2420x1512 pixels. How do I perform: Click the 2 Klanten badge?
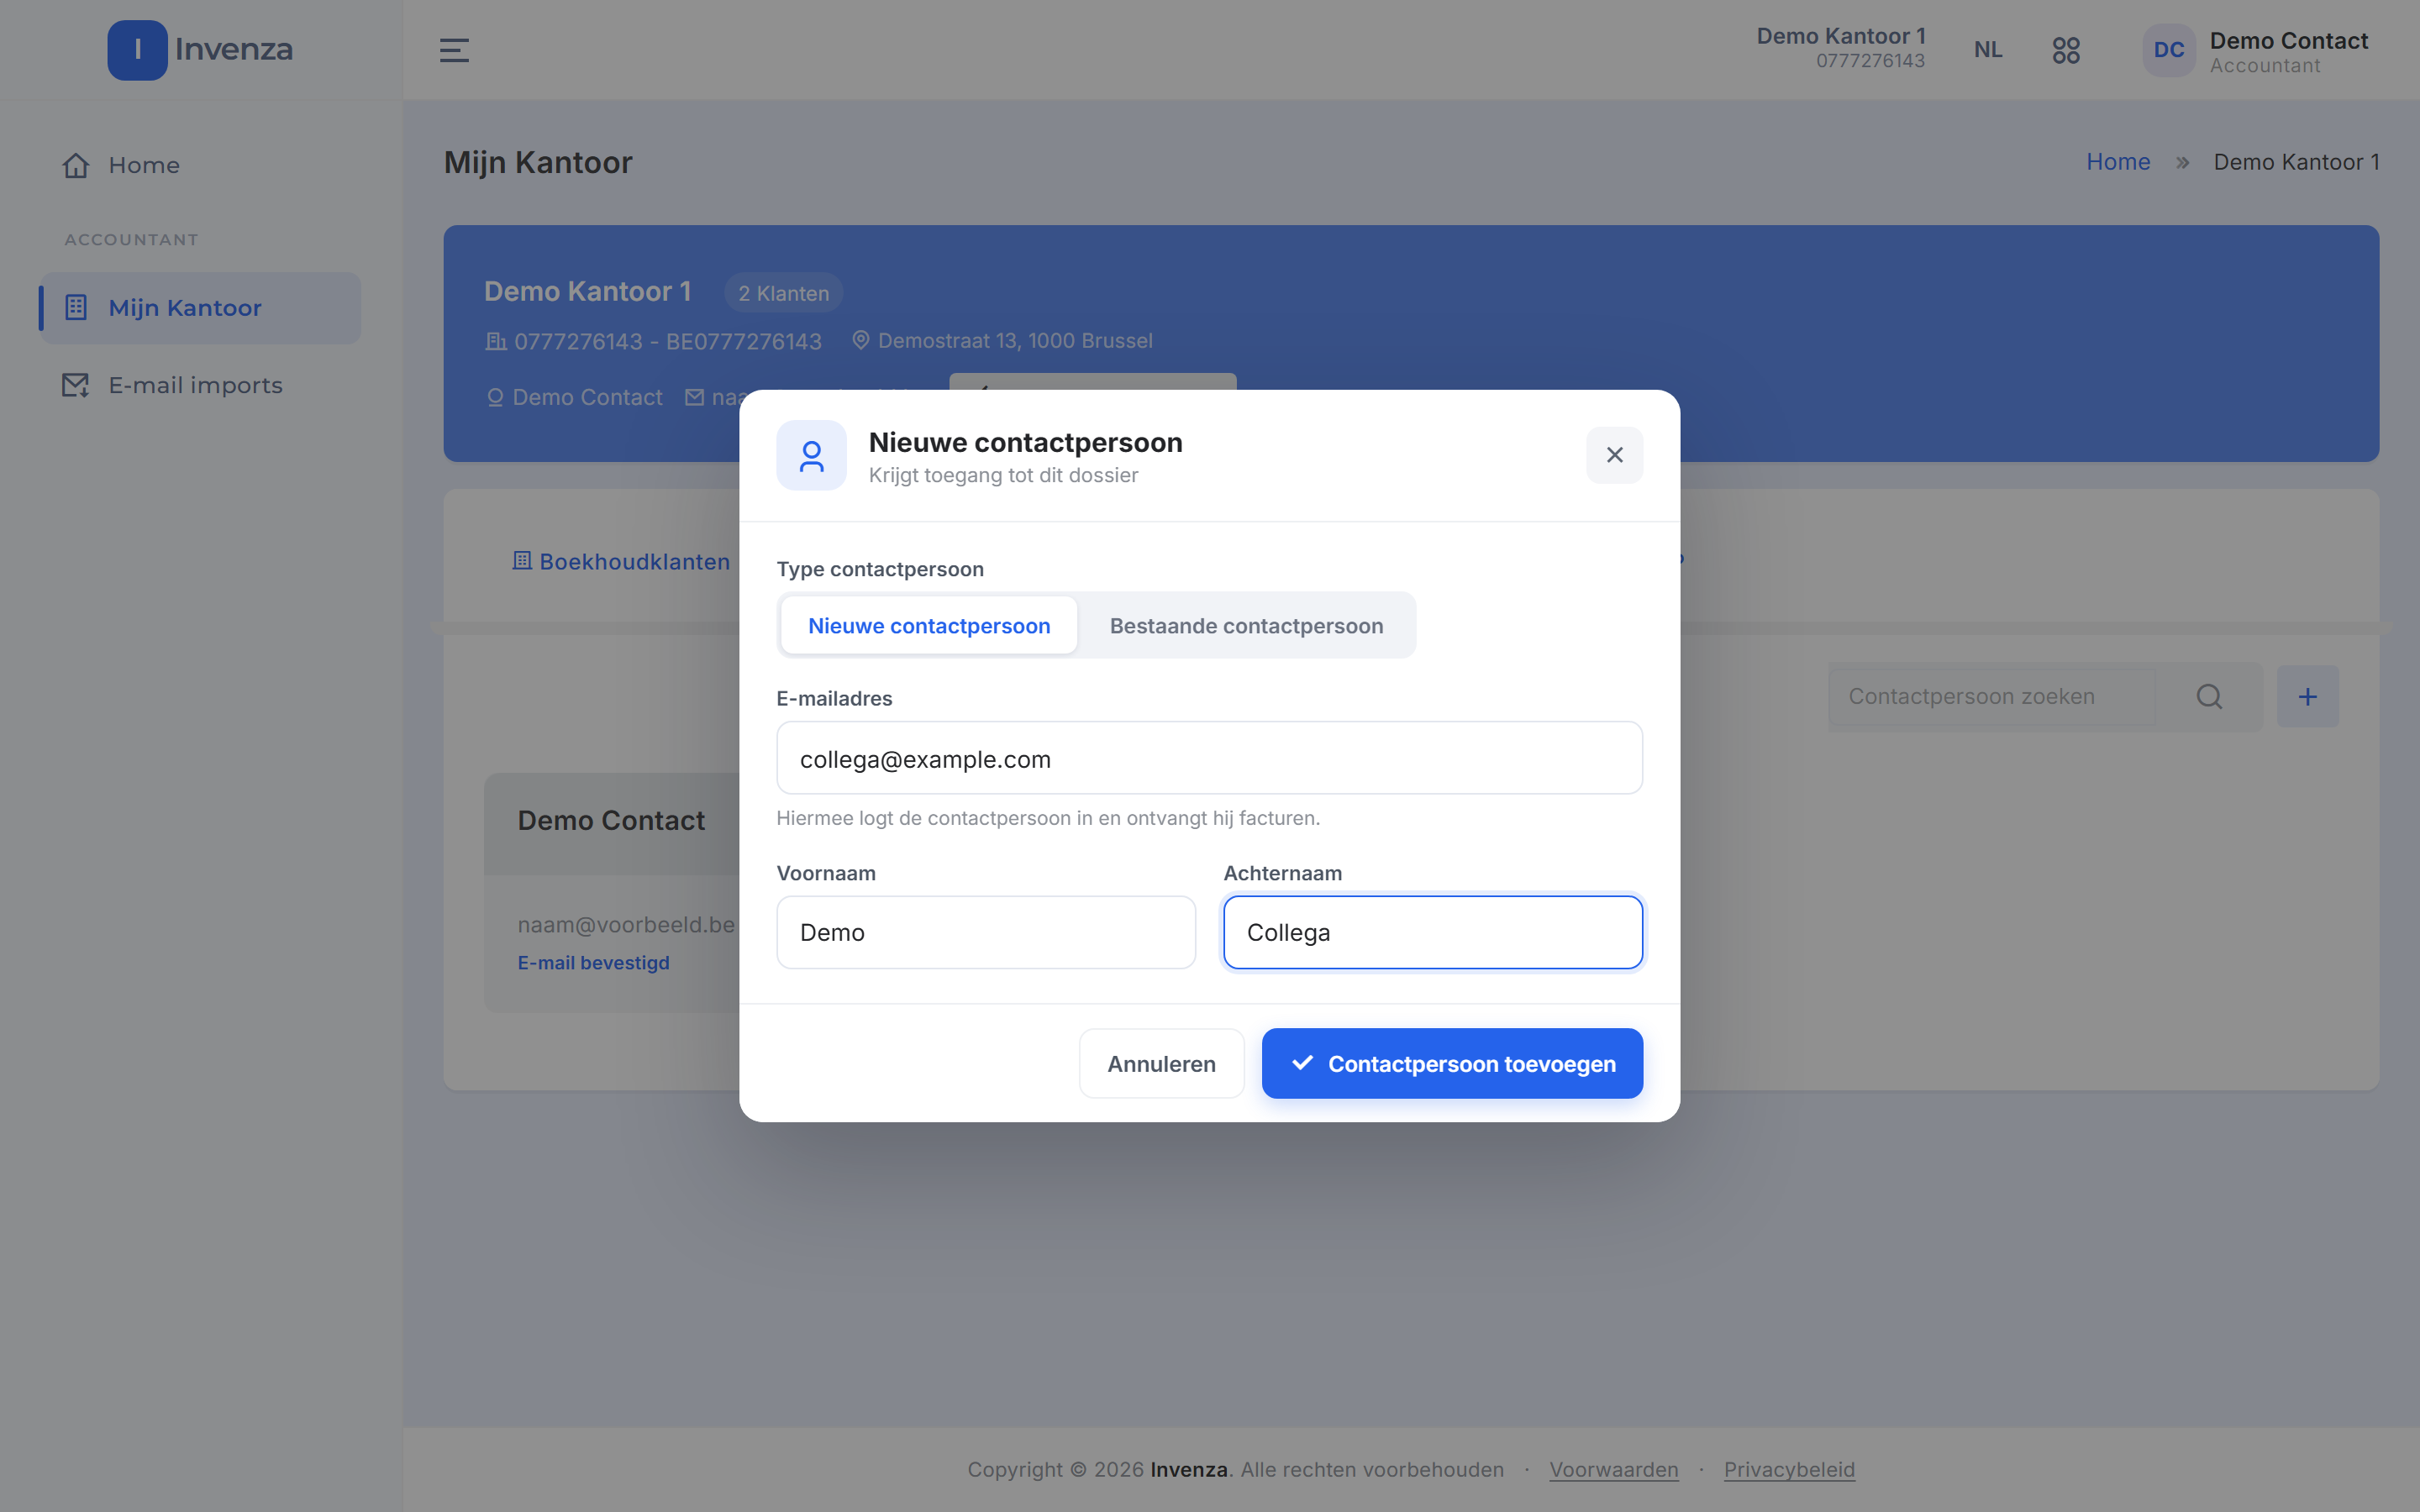783,293
